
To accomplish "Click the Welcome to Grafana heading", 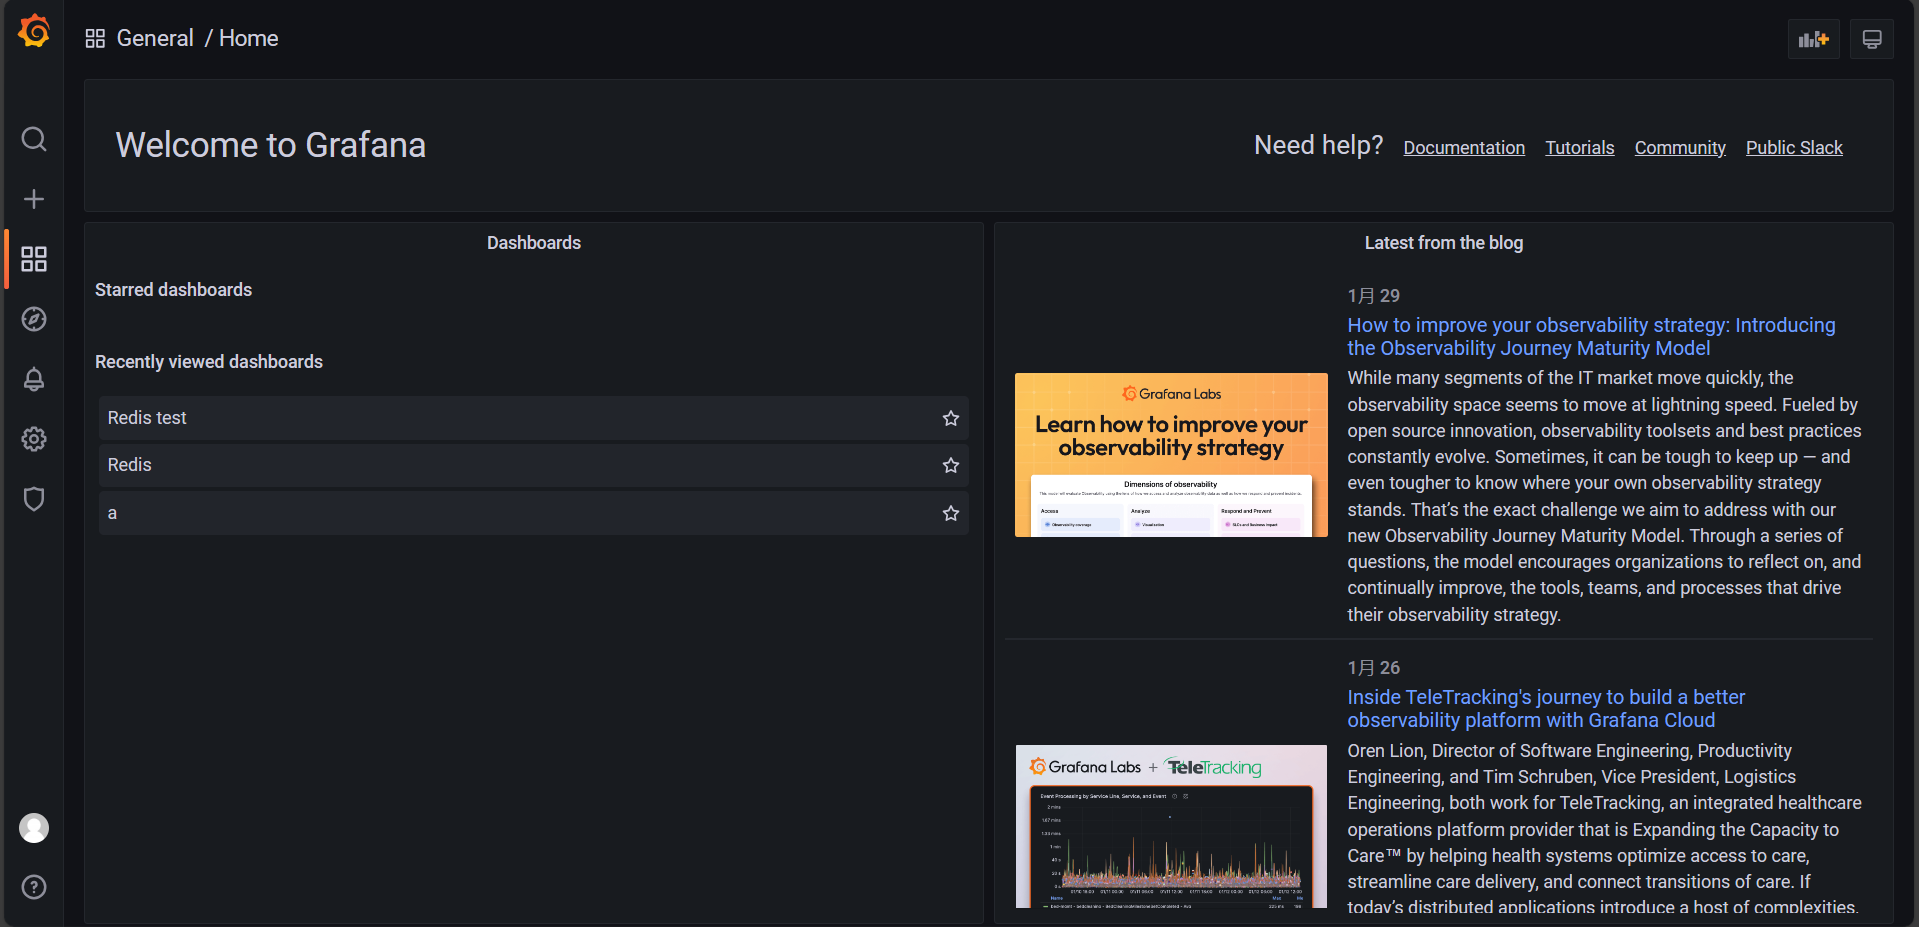I will pos(271,145).
